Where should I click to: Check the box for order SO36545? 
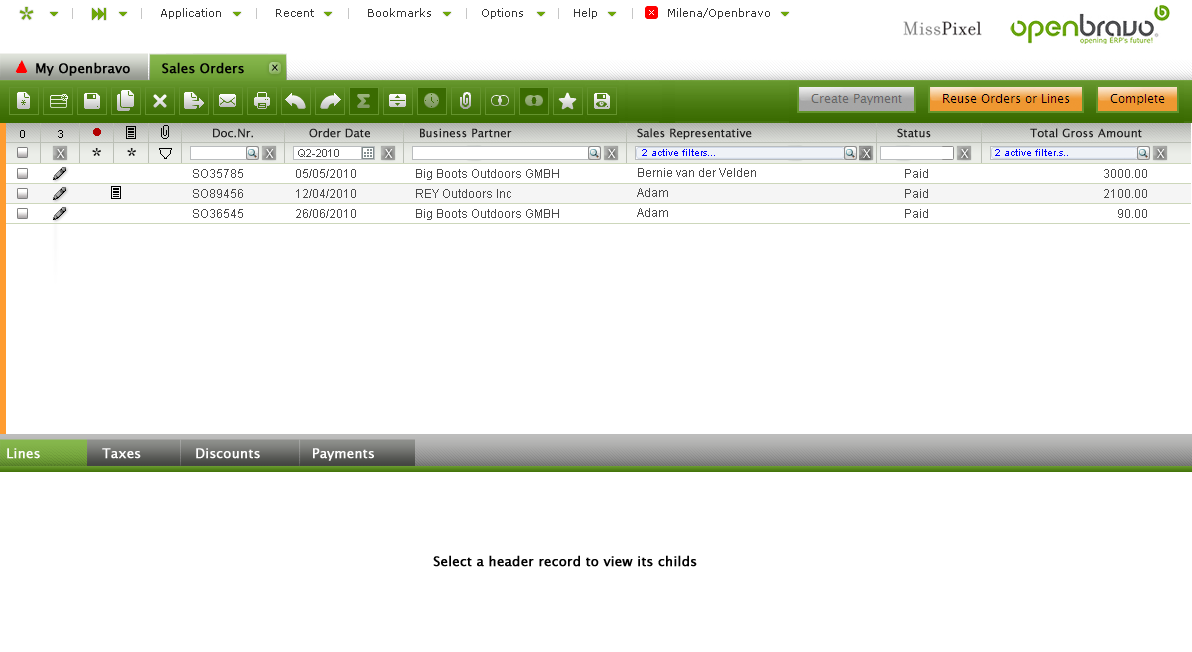pos(23,214)
